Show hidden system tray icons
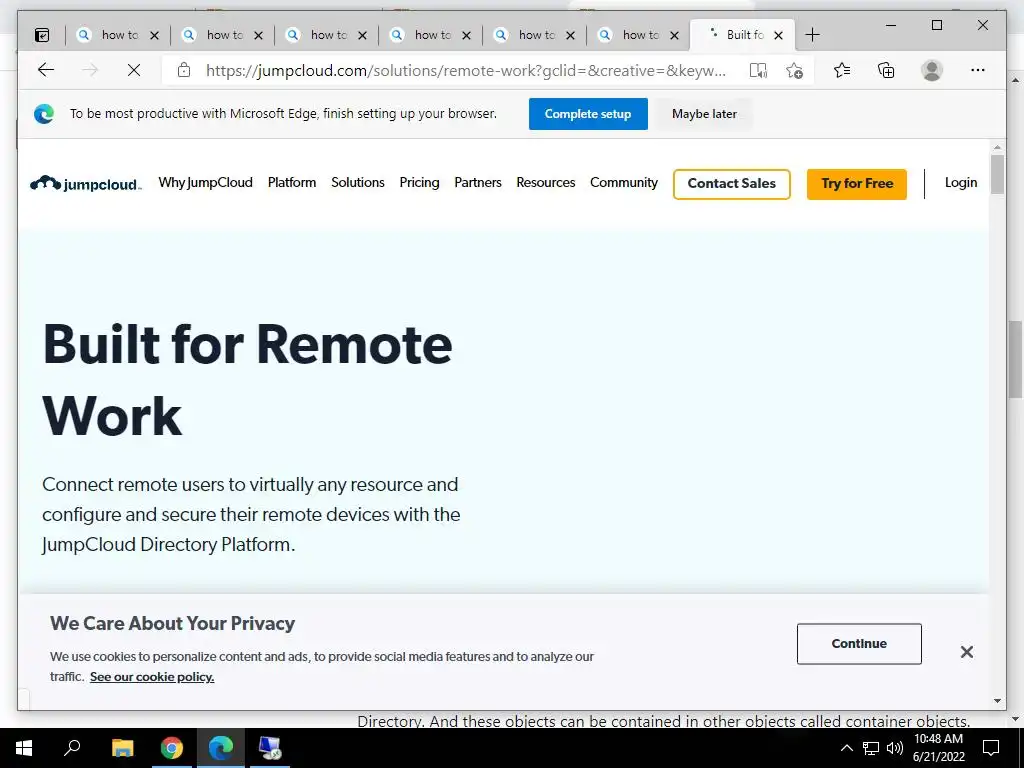 846,748
